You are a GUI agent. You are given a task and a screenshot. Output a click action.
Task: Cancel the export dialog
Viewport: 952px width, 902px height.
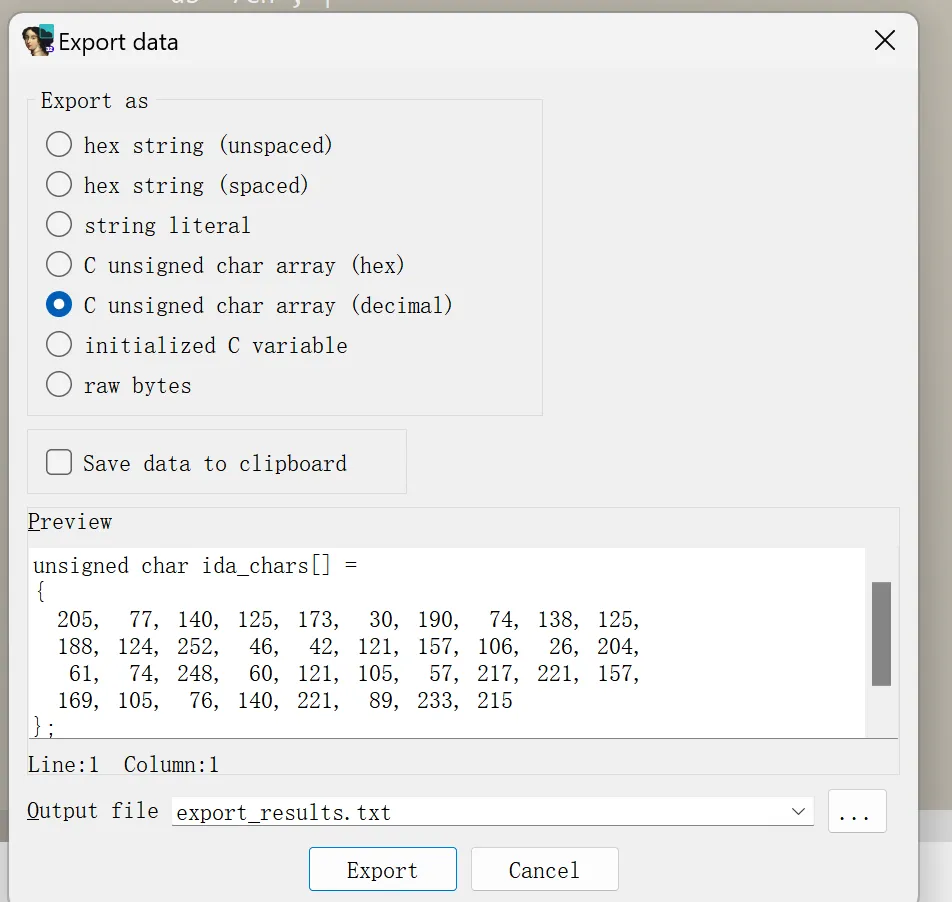click(x=544, y=870)
